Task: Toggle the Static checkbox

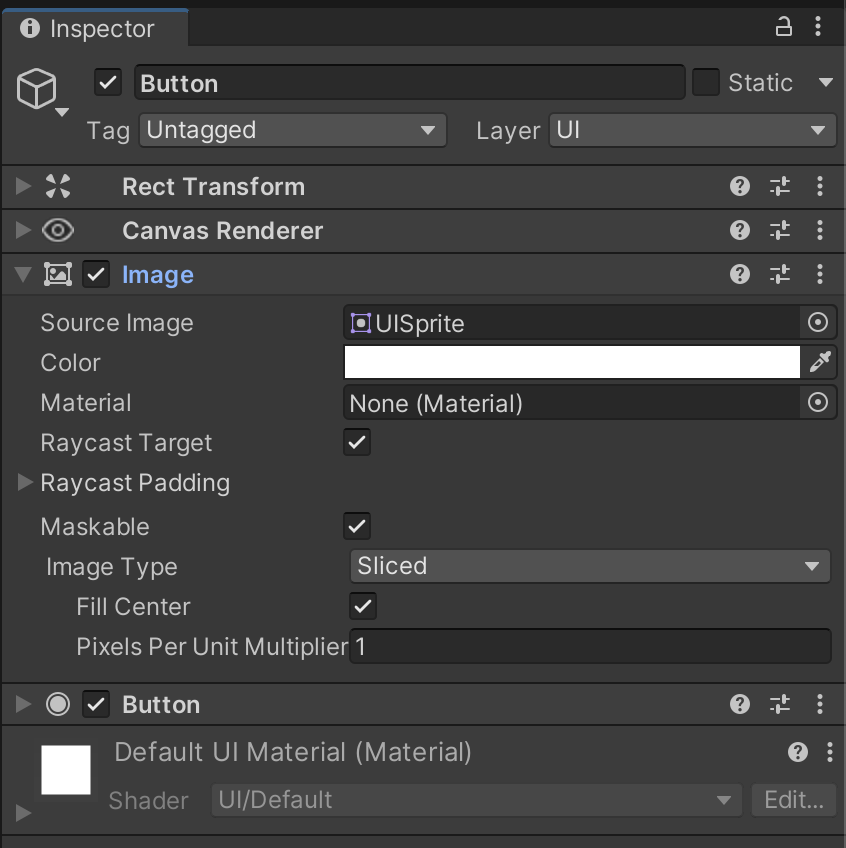Action: click(x=706, y=82)
